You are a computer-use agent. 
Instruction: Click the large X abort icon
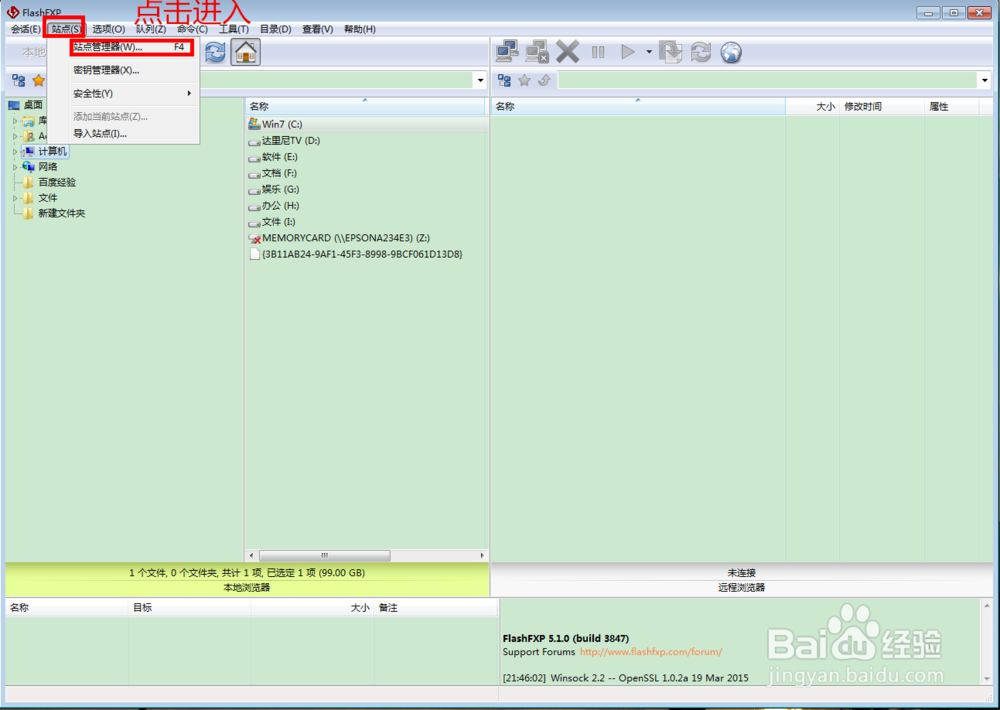(x=568, y=52)
